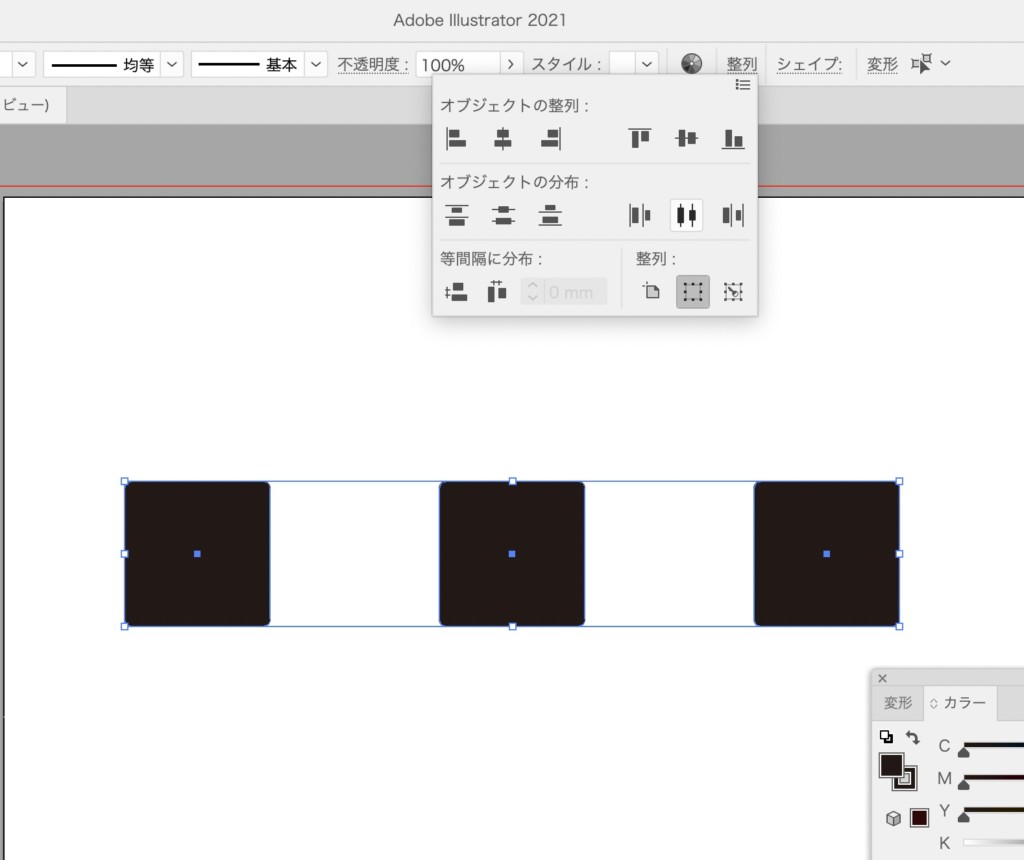Click the horizontal distribute left icon
Viewport: 1024px width, 860px height.
640,215
